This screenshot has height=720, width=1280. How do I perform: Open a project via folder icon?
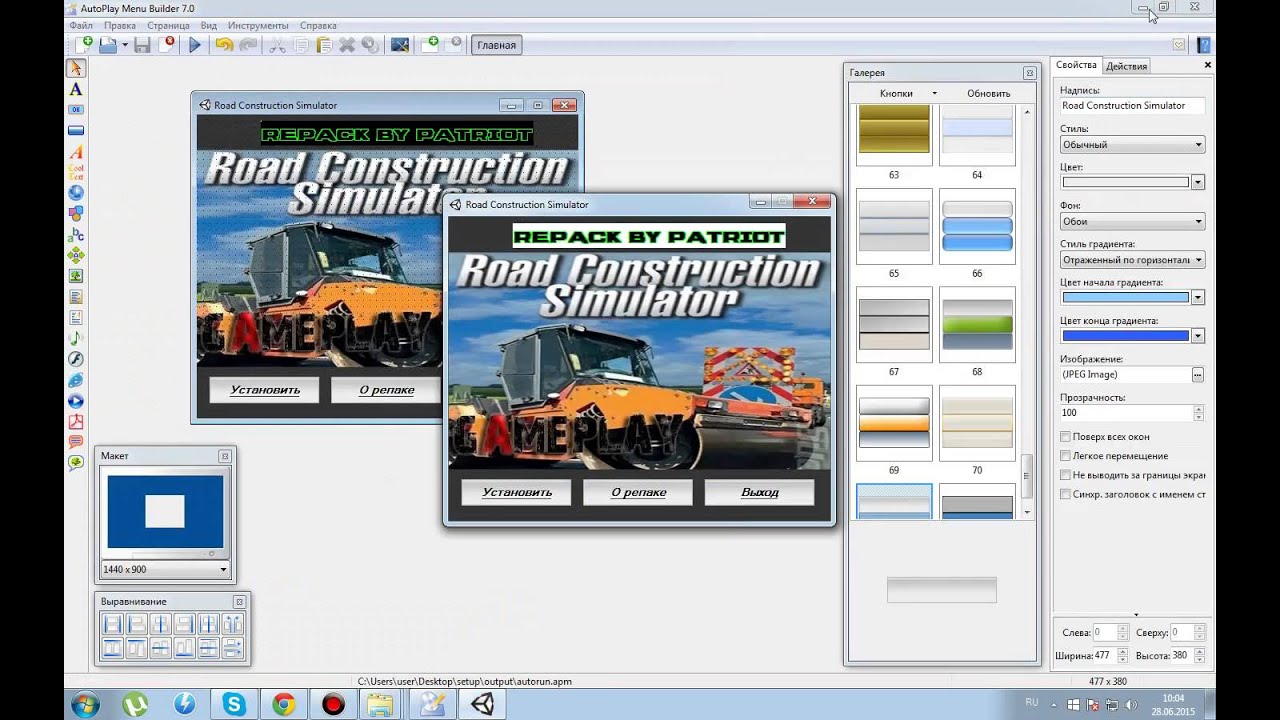coord(107,44)
